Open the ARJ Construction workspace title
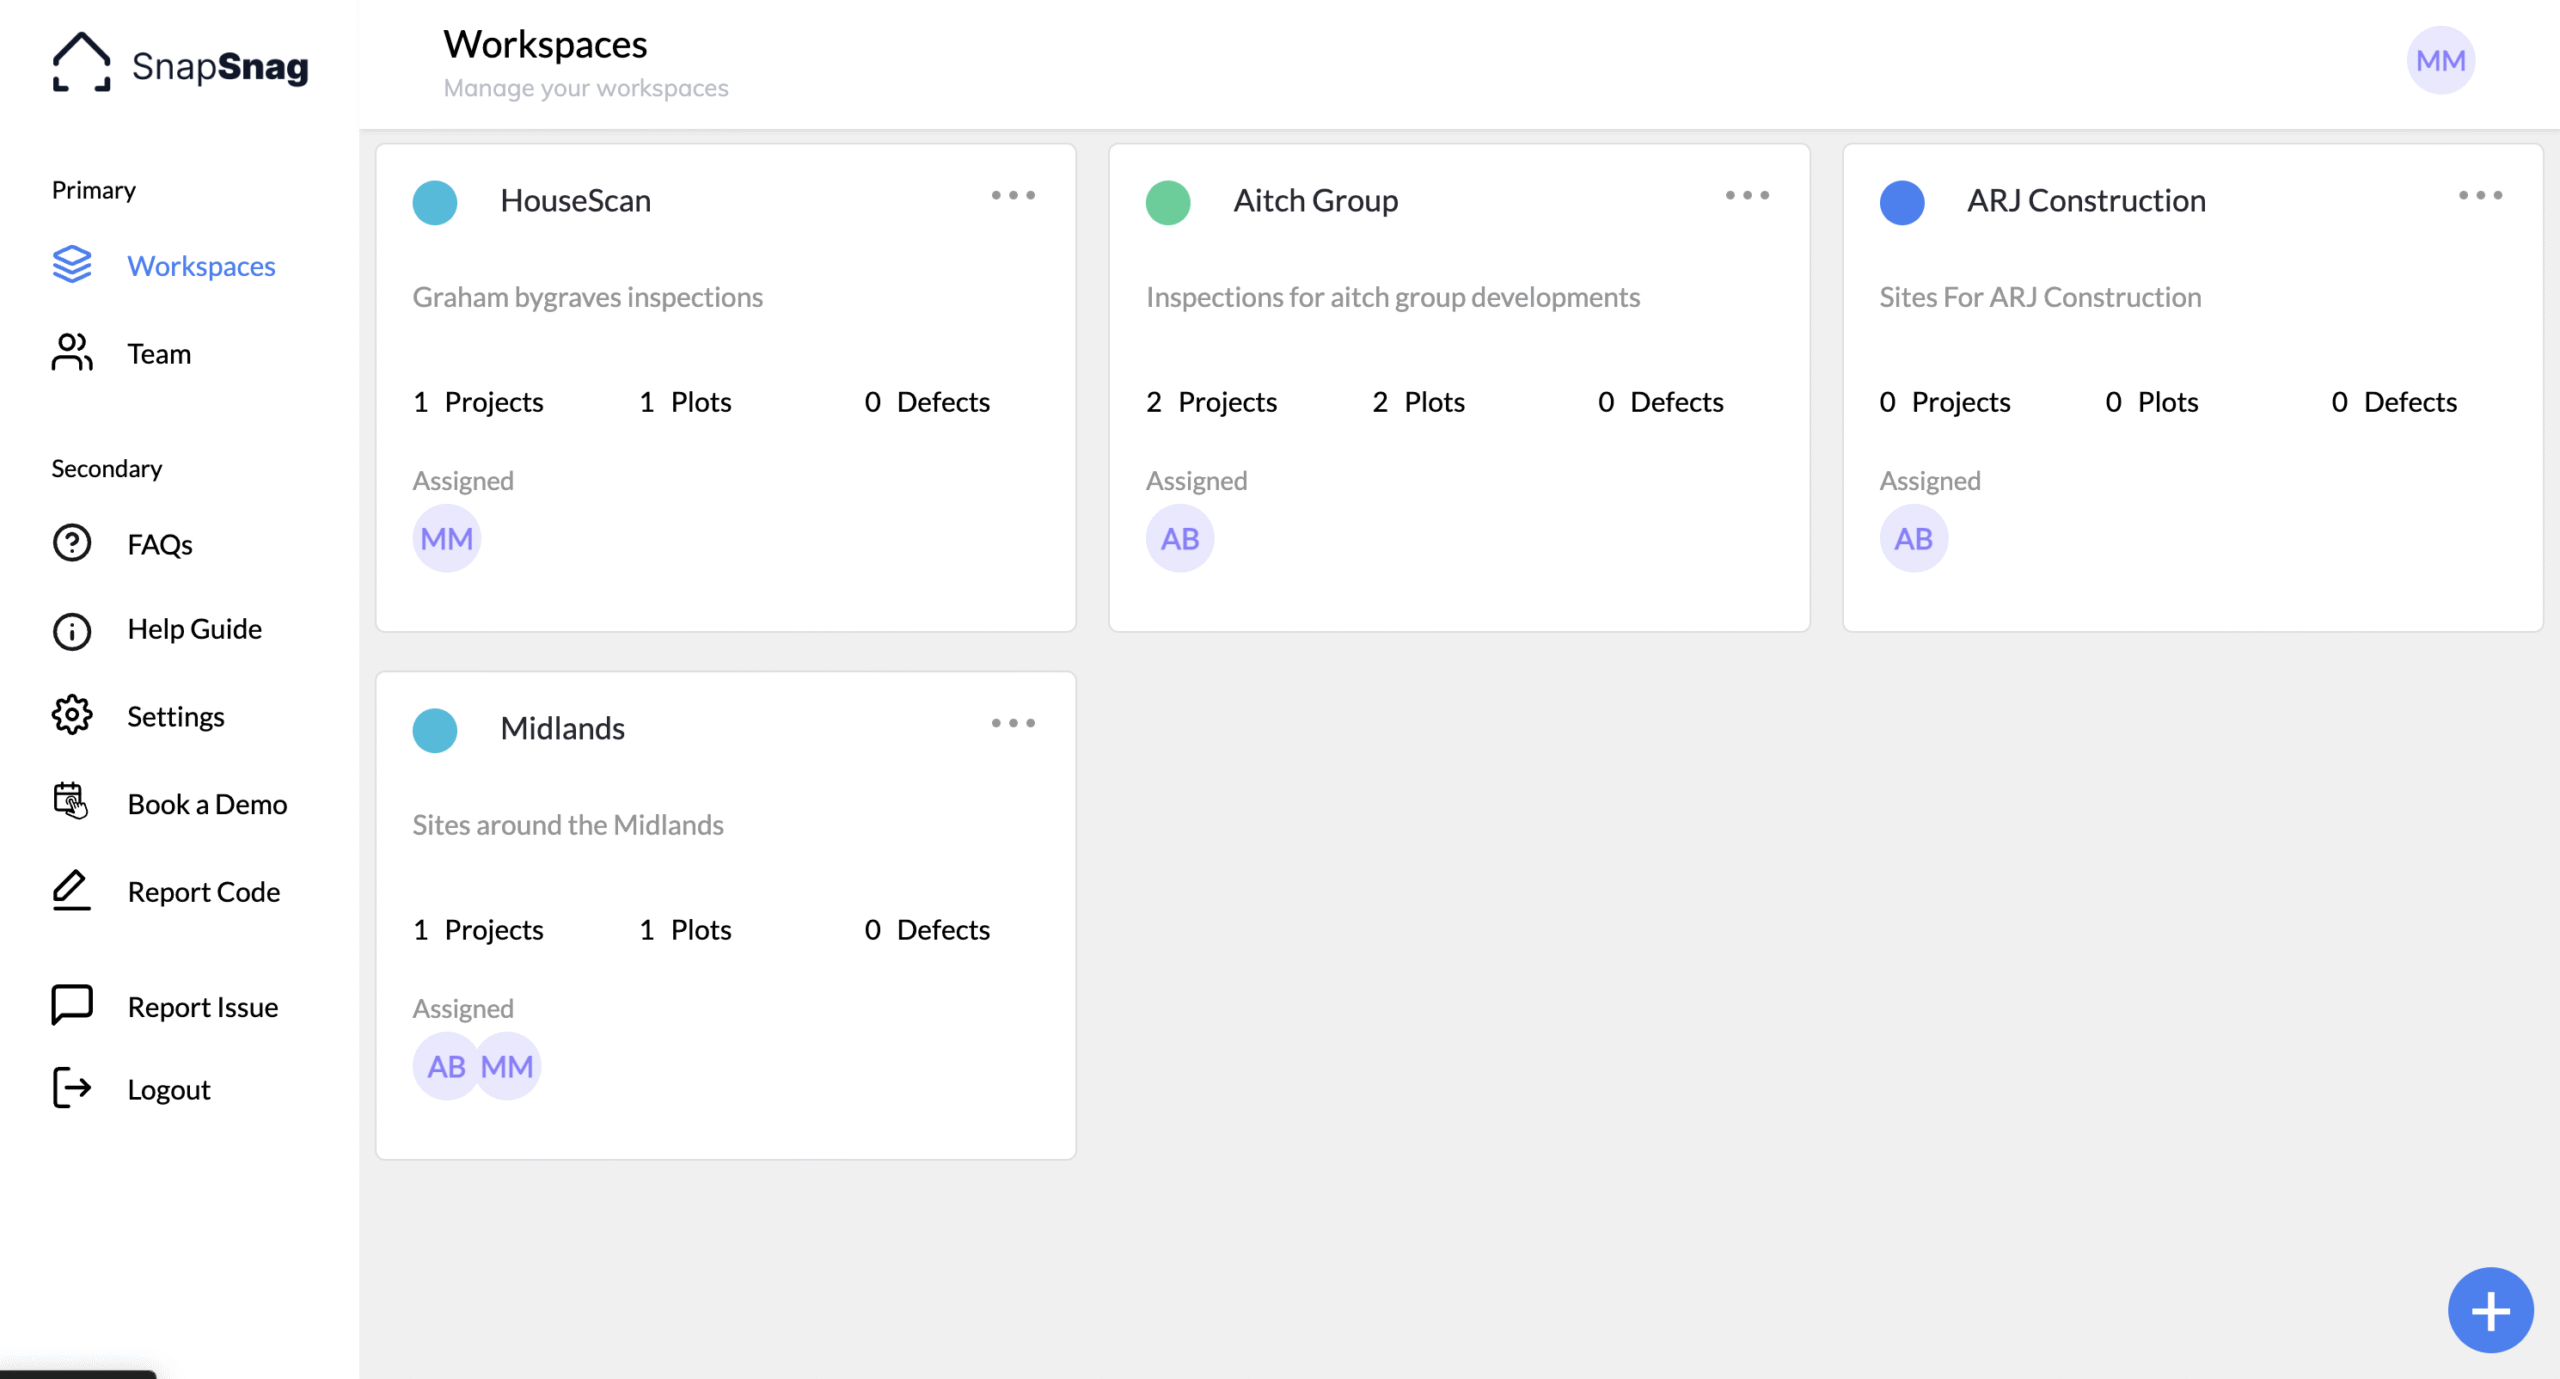This screenshot has height=1379, width=2560. pos(2086,201)
